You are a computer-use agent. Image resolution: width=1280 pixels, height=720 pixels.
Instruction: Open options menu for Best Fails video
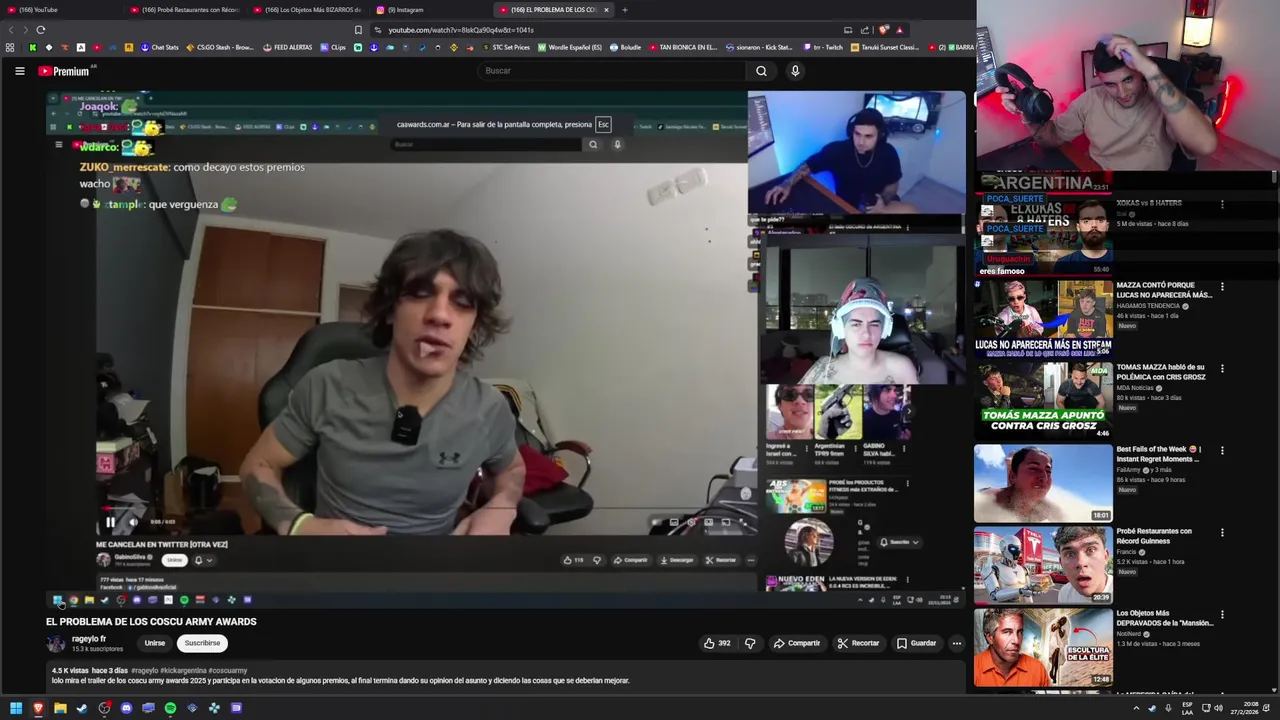point(1222,451)
